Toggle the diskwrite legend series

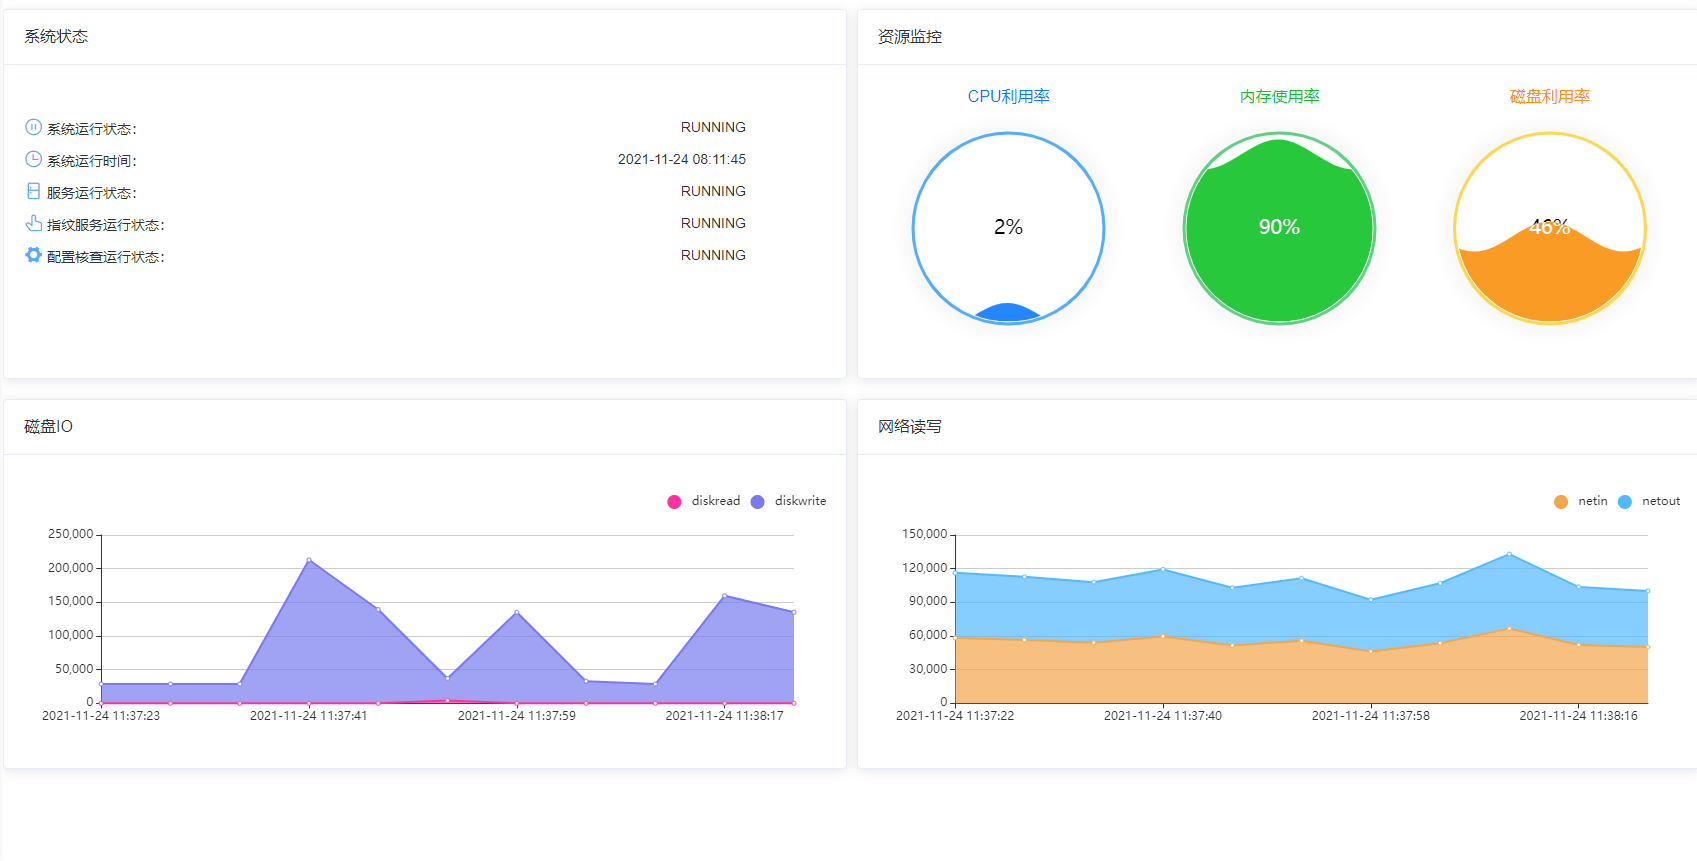[788, 501]
